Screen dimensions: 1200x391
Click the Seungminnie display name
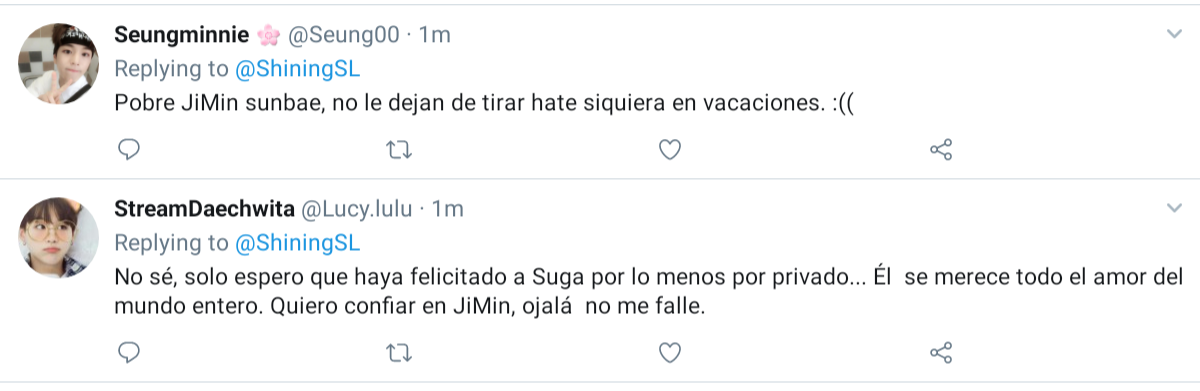[181, 35]
